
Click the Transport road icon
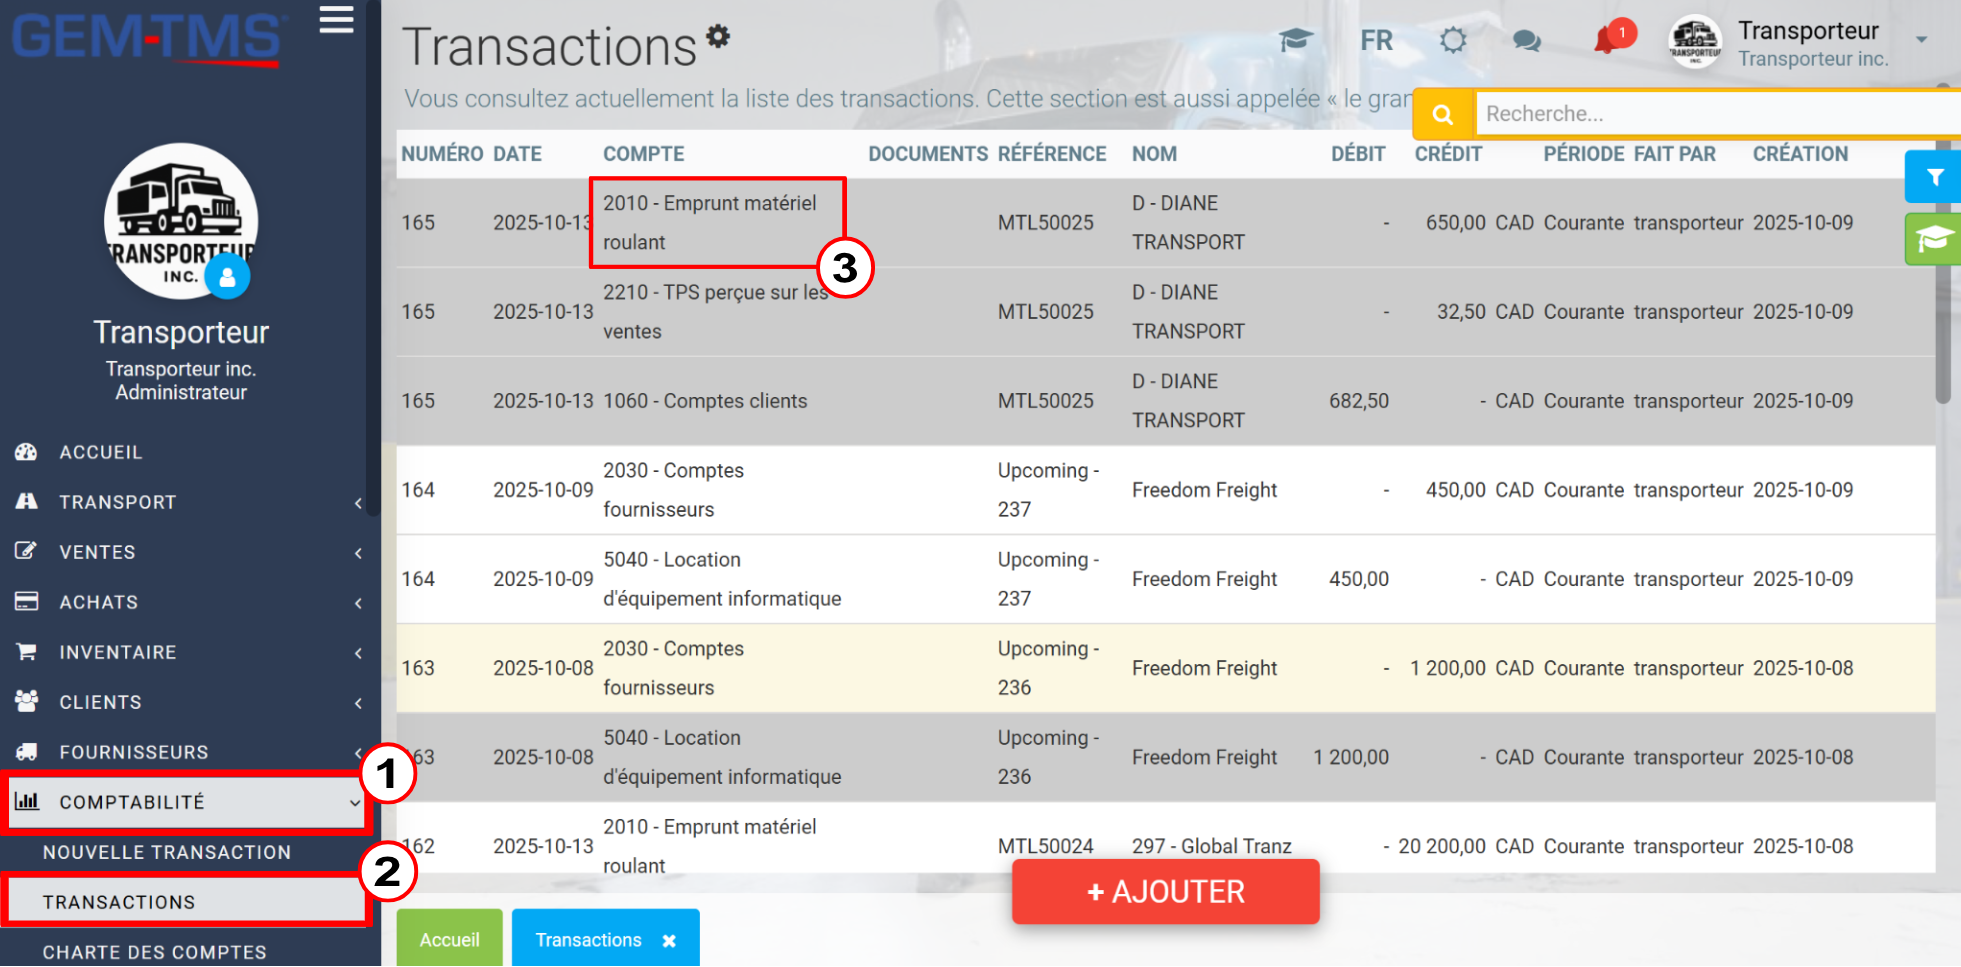(x=26, y=501)
